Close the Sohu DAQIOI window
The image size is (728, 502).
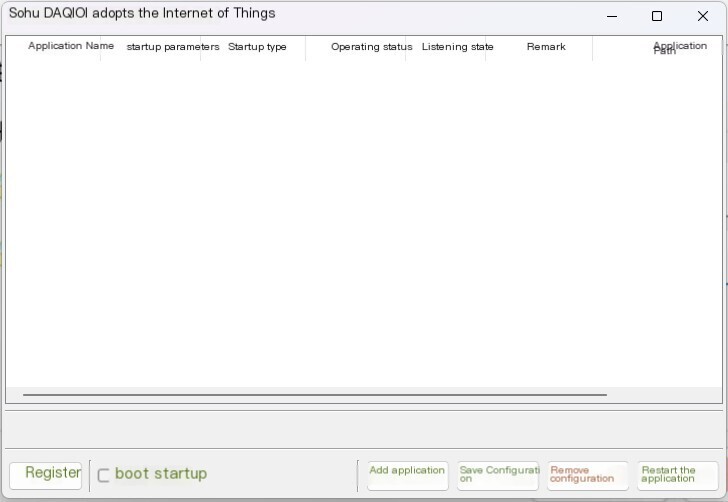702,16
